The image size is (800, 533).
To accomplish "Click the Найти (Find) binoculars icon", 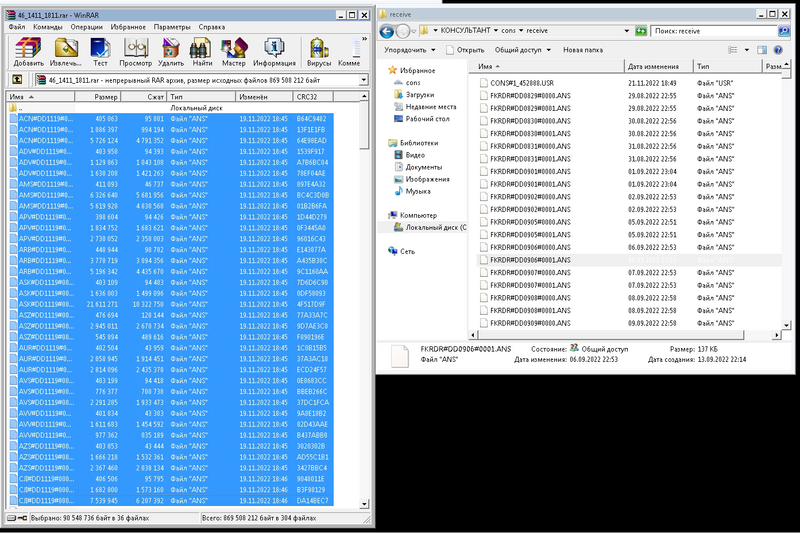I will [202, 52].
